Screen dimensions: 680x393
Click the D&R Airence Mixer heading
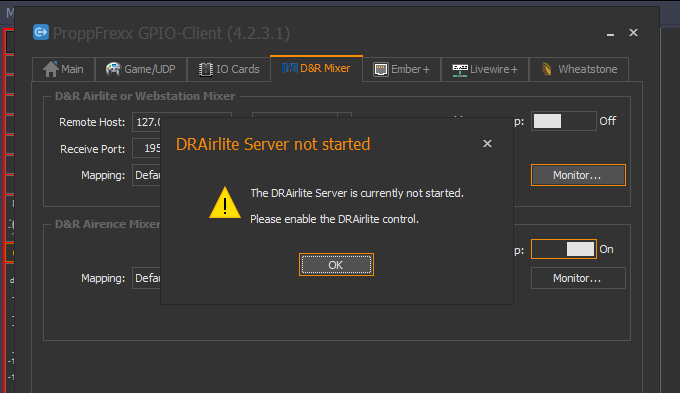point(107,224)
